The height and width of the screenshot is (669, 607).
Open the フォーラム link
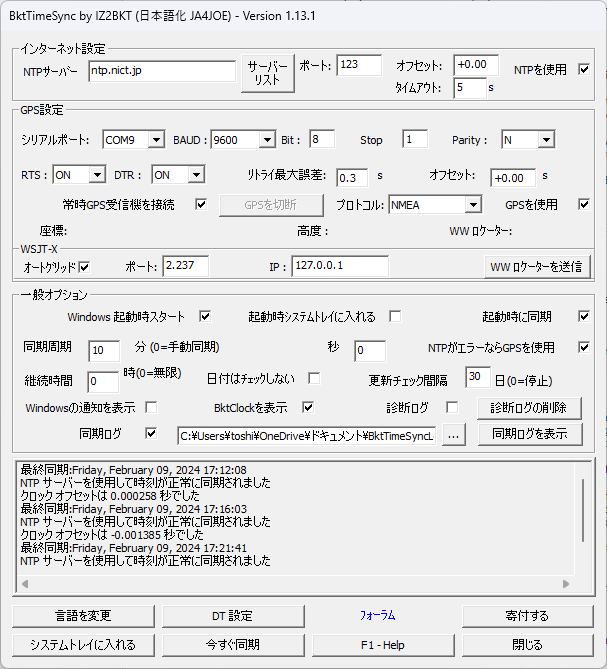pos(378,615)
